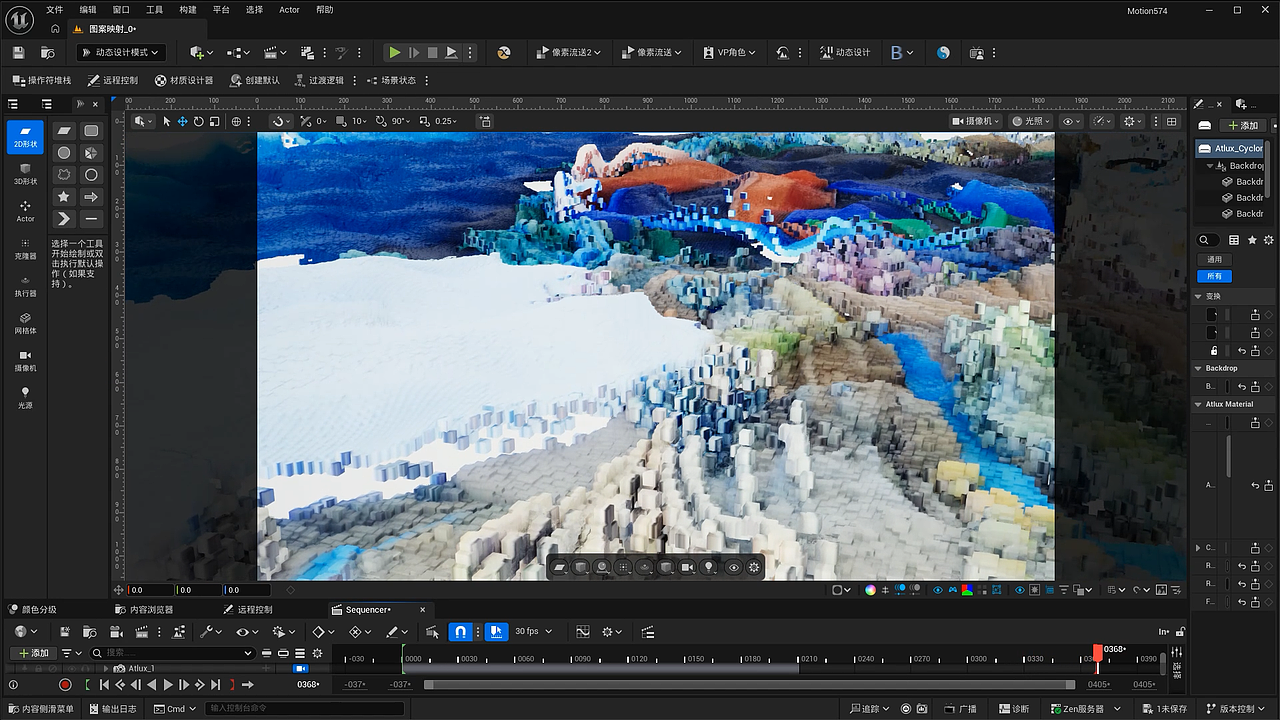Choose the arrow 2D shape

tap(91, 196)
